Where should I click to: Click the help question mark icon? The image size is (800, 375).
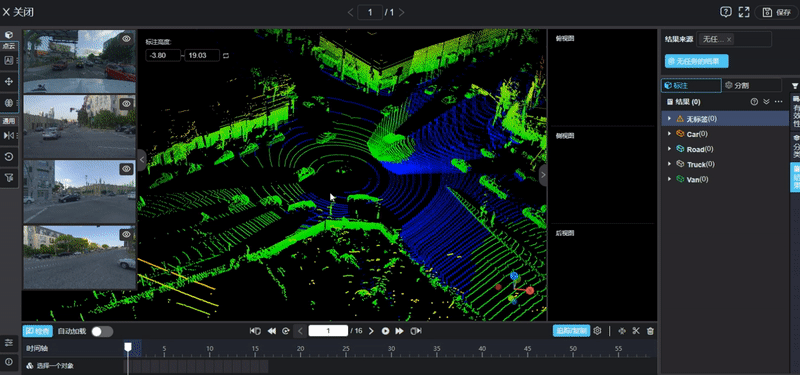[726, 12]
